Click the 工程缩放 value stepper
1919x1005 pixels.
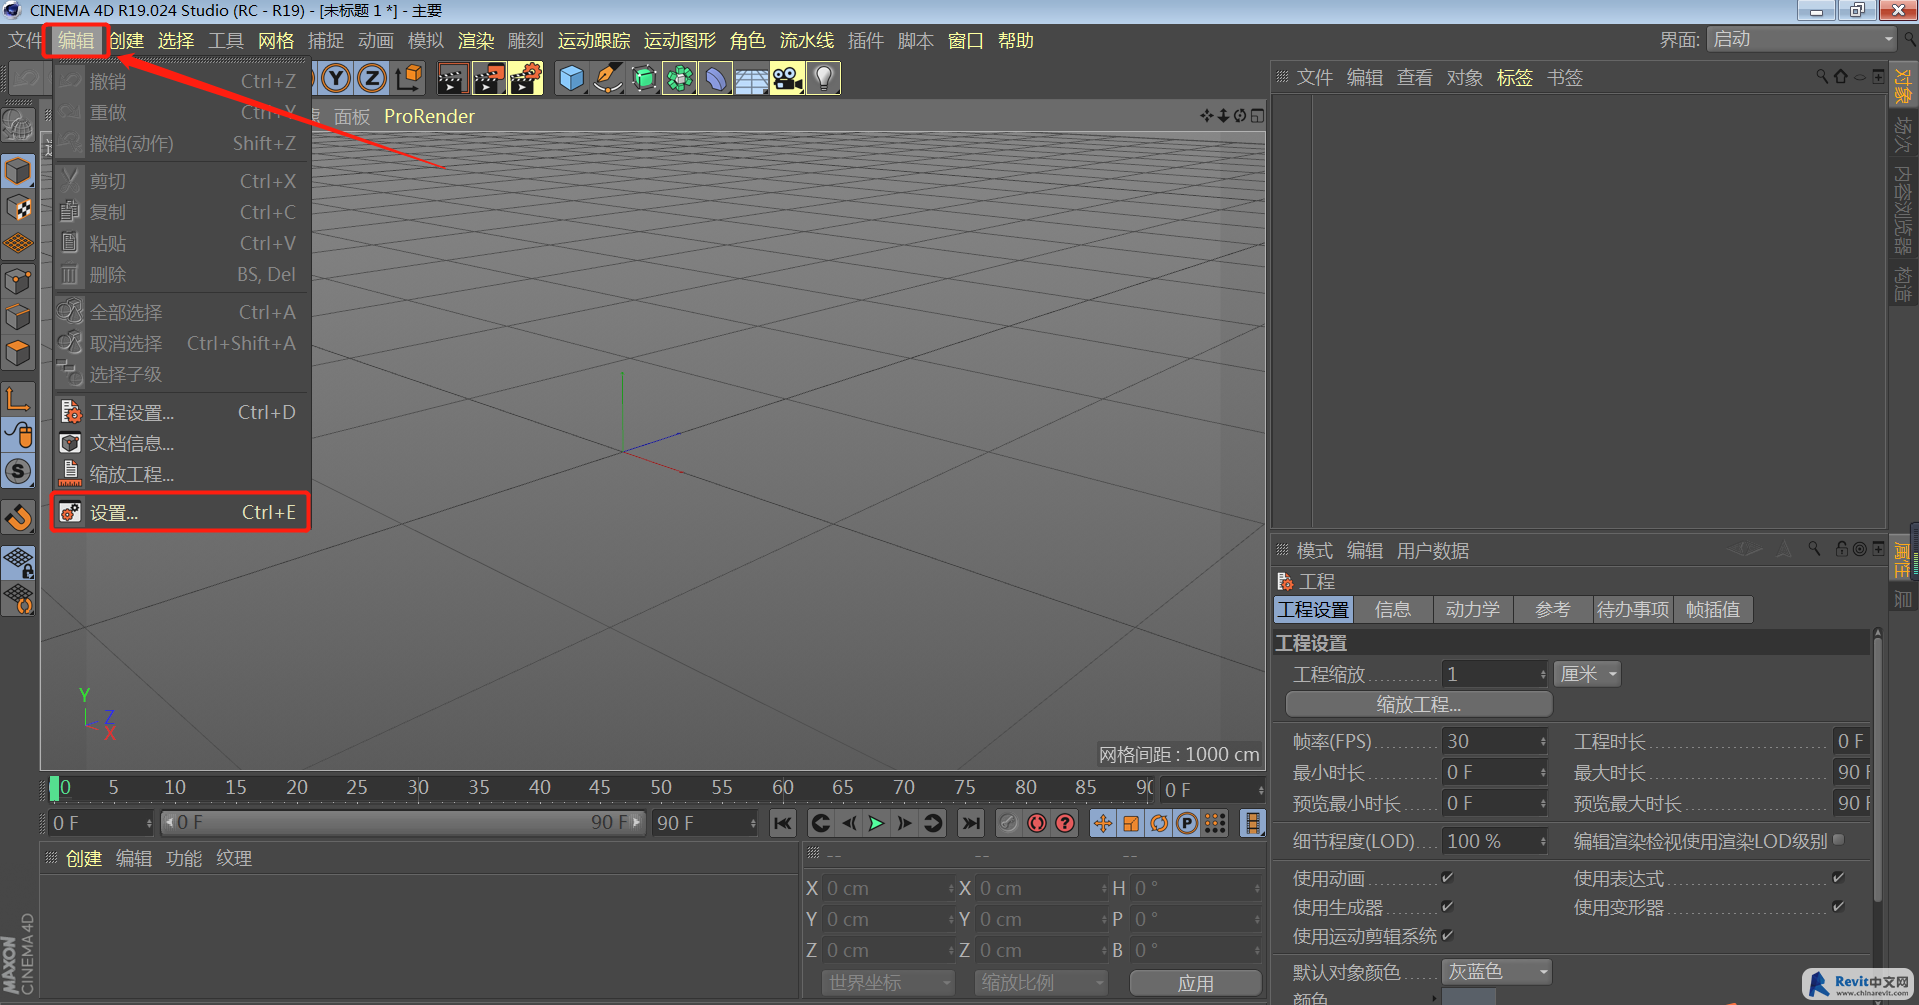(x=1543, y=674)
